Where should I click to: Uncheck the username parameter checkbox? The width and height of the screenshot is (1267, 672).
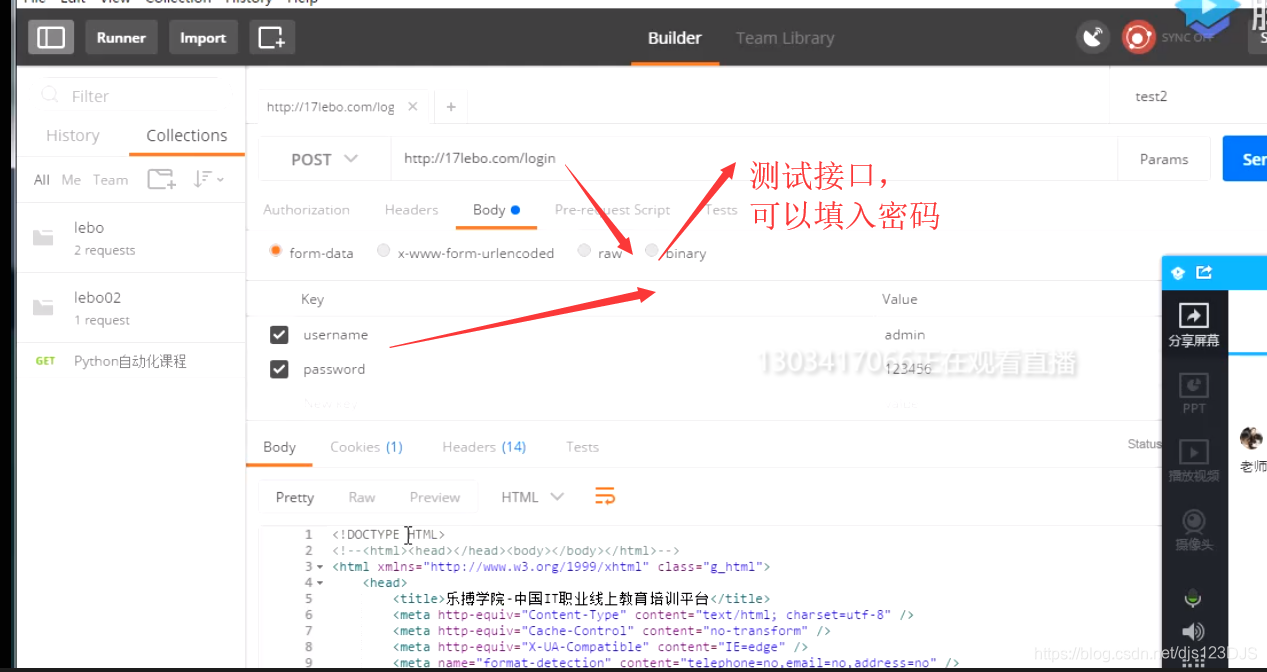pos(279,334)
